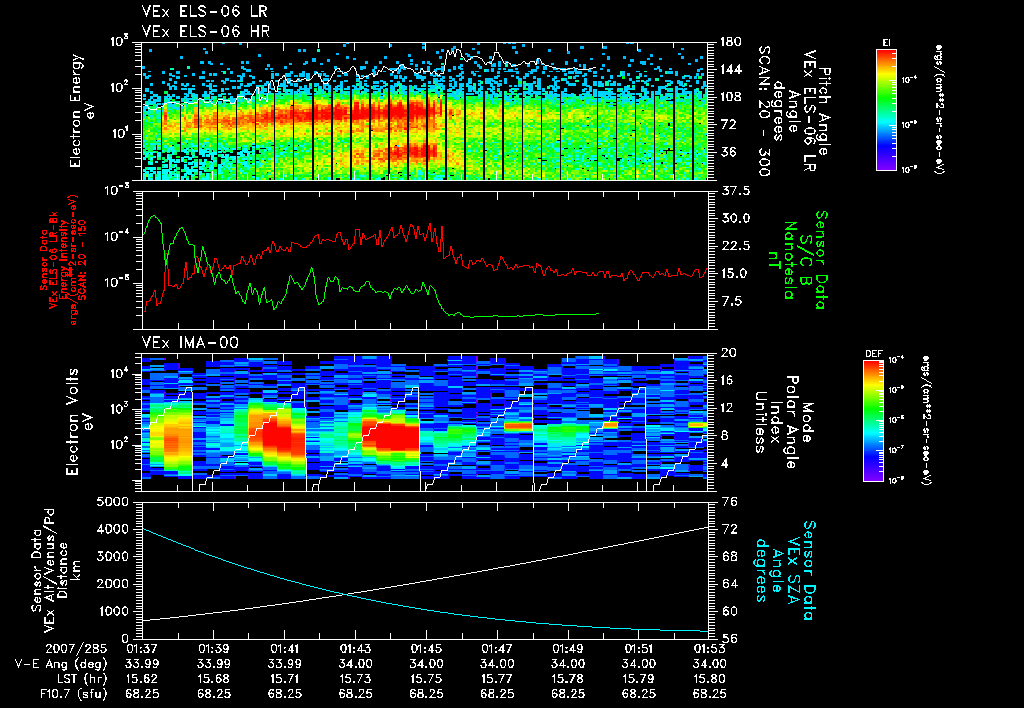Click the 01:47 time tick label
This screenshot has width=1024, height=708.
(x=497, y=649)
